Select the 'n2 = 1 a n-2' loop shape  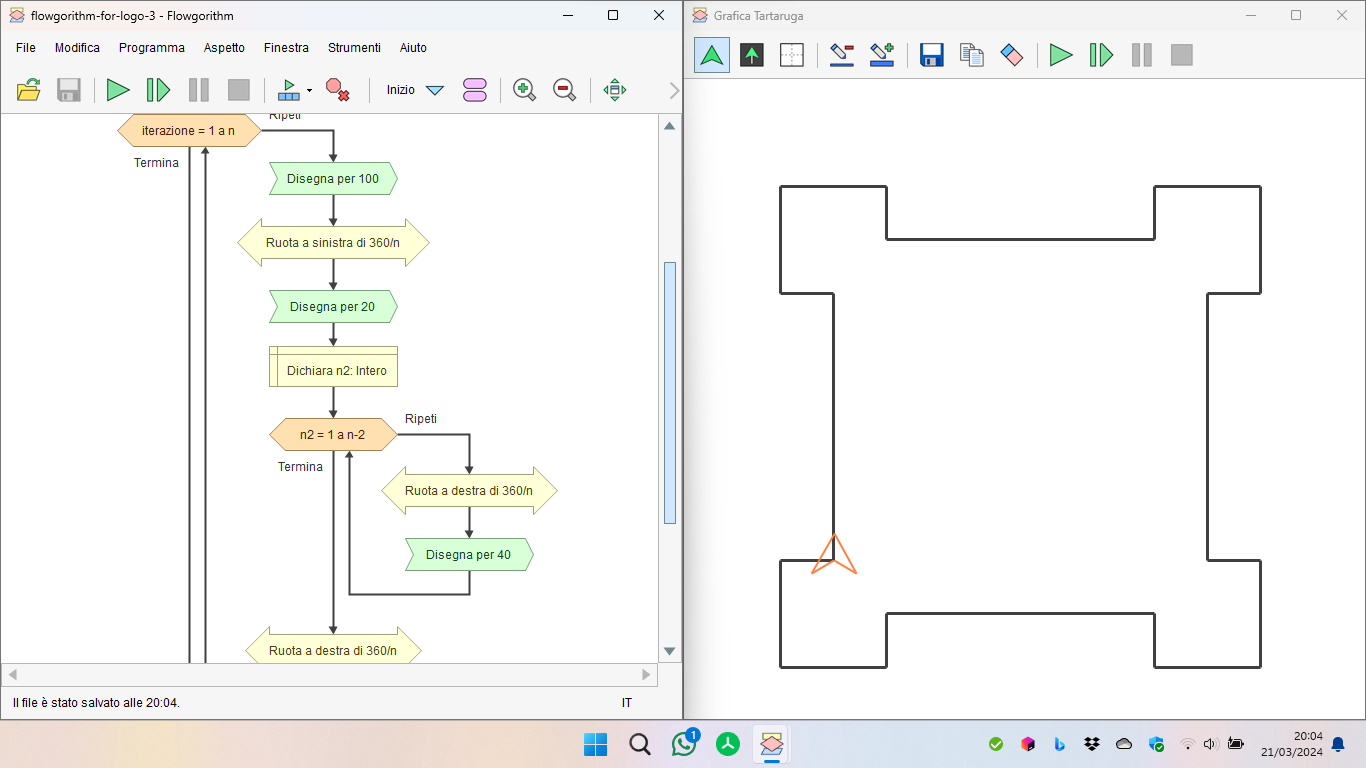point(333,435)
